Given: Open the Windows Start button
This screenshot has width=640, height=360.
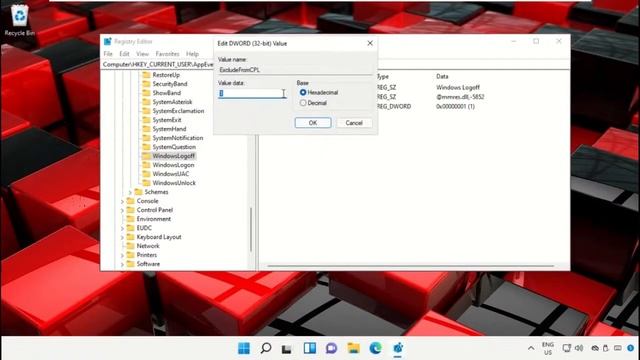Looking at the screenshot, I should 244,348.
